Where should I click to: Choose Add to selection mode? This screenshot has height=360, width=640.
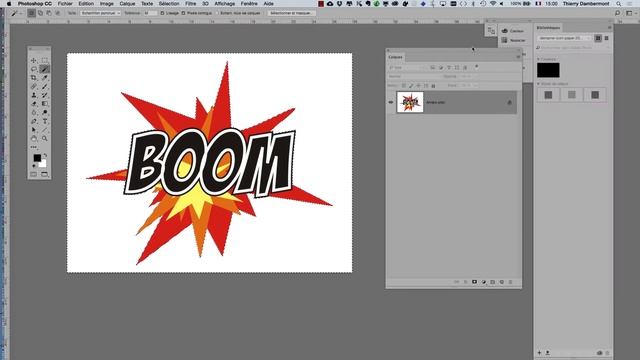40,13
